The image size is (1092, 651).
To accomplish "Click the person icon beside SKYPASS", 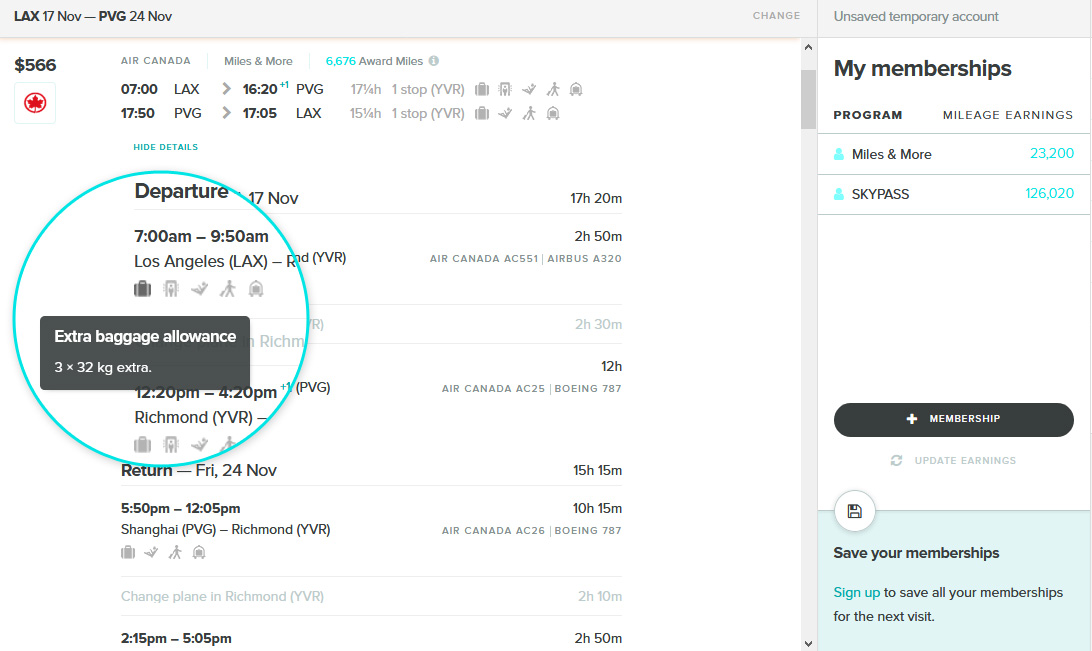I will tap(839, 194).
